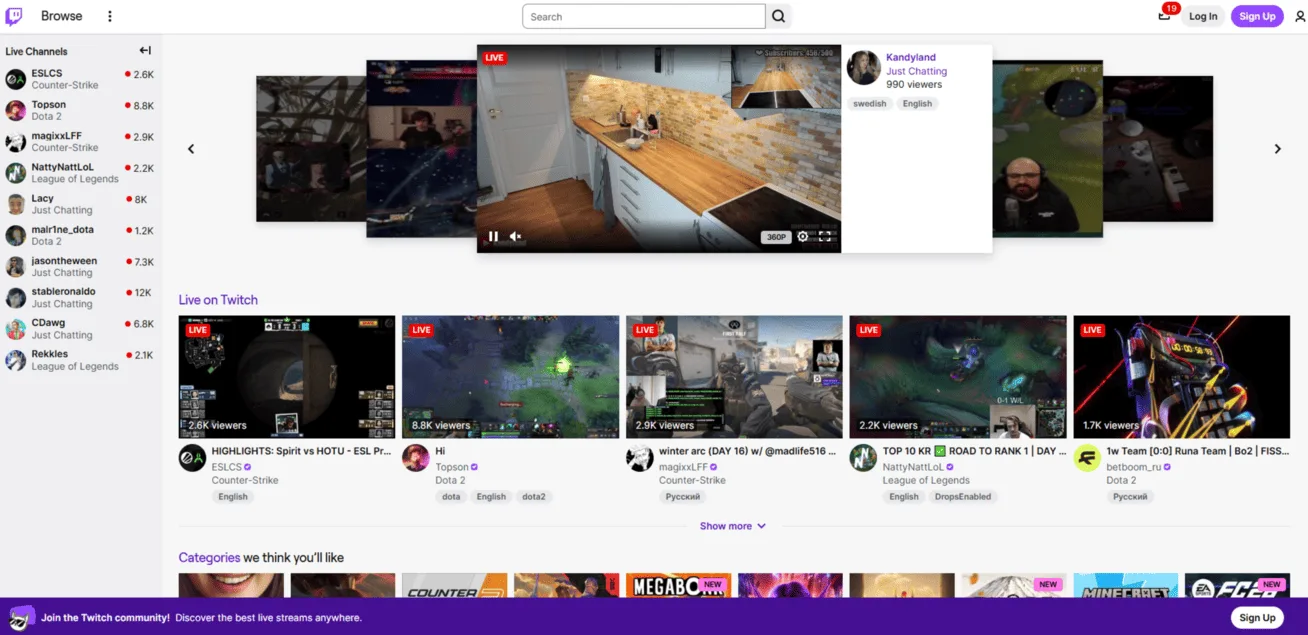Open Just Chatting category under Kandyland

(916, 71)
